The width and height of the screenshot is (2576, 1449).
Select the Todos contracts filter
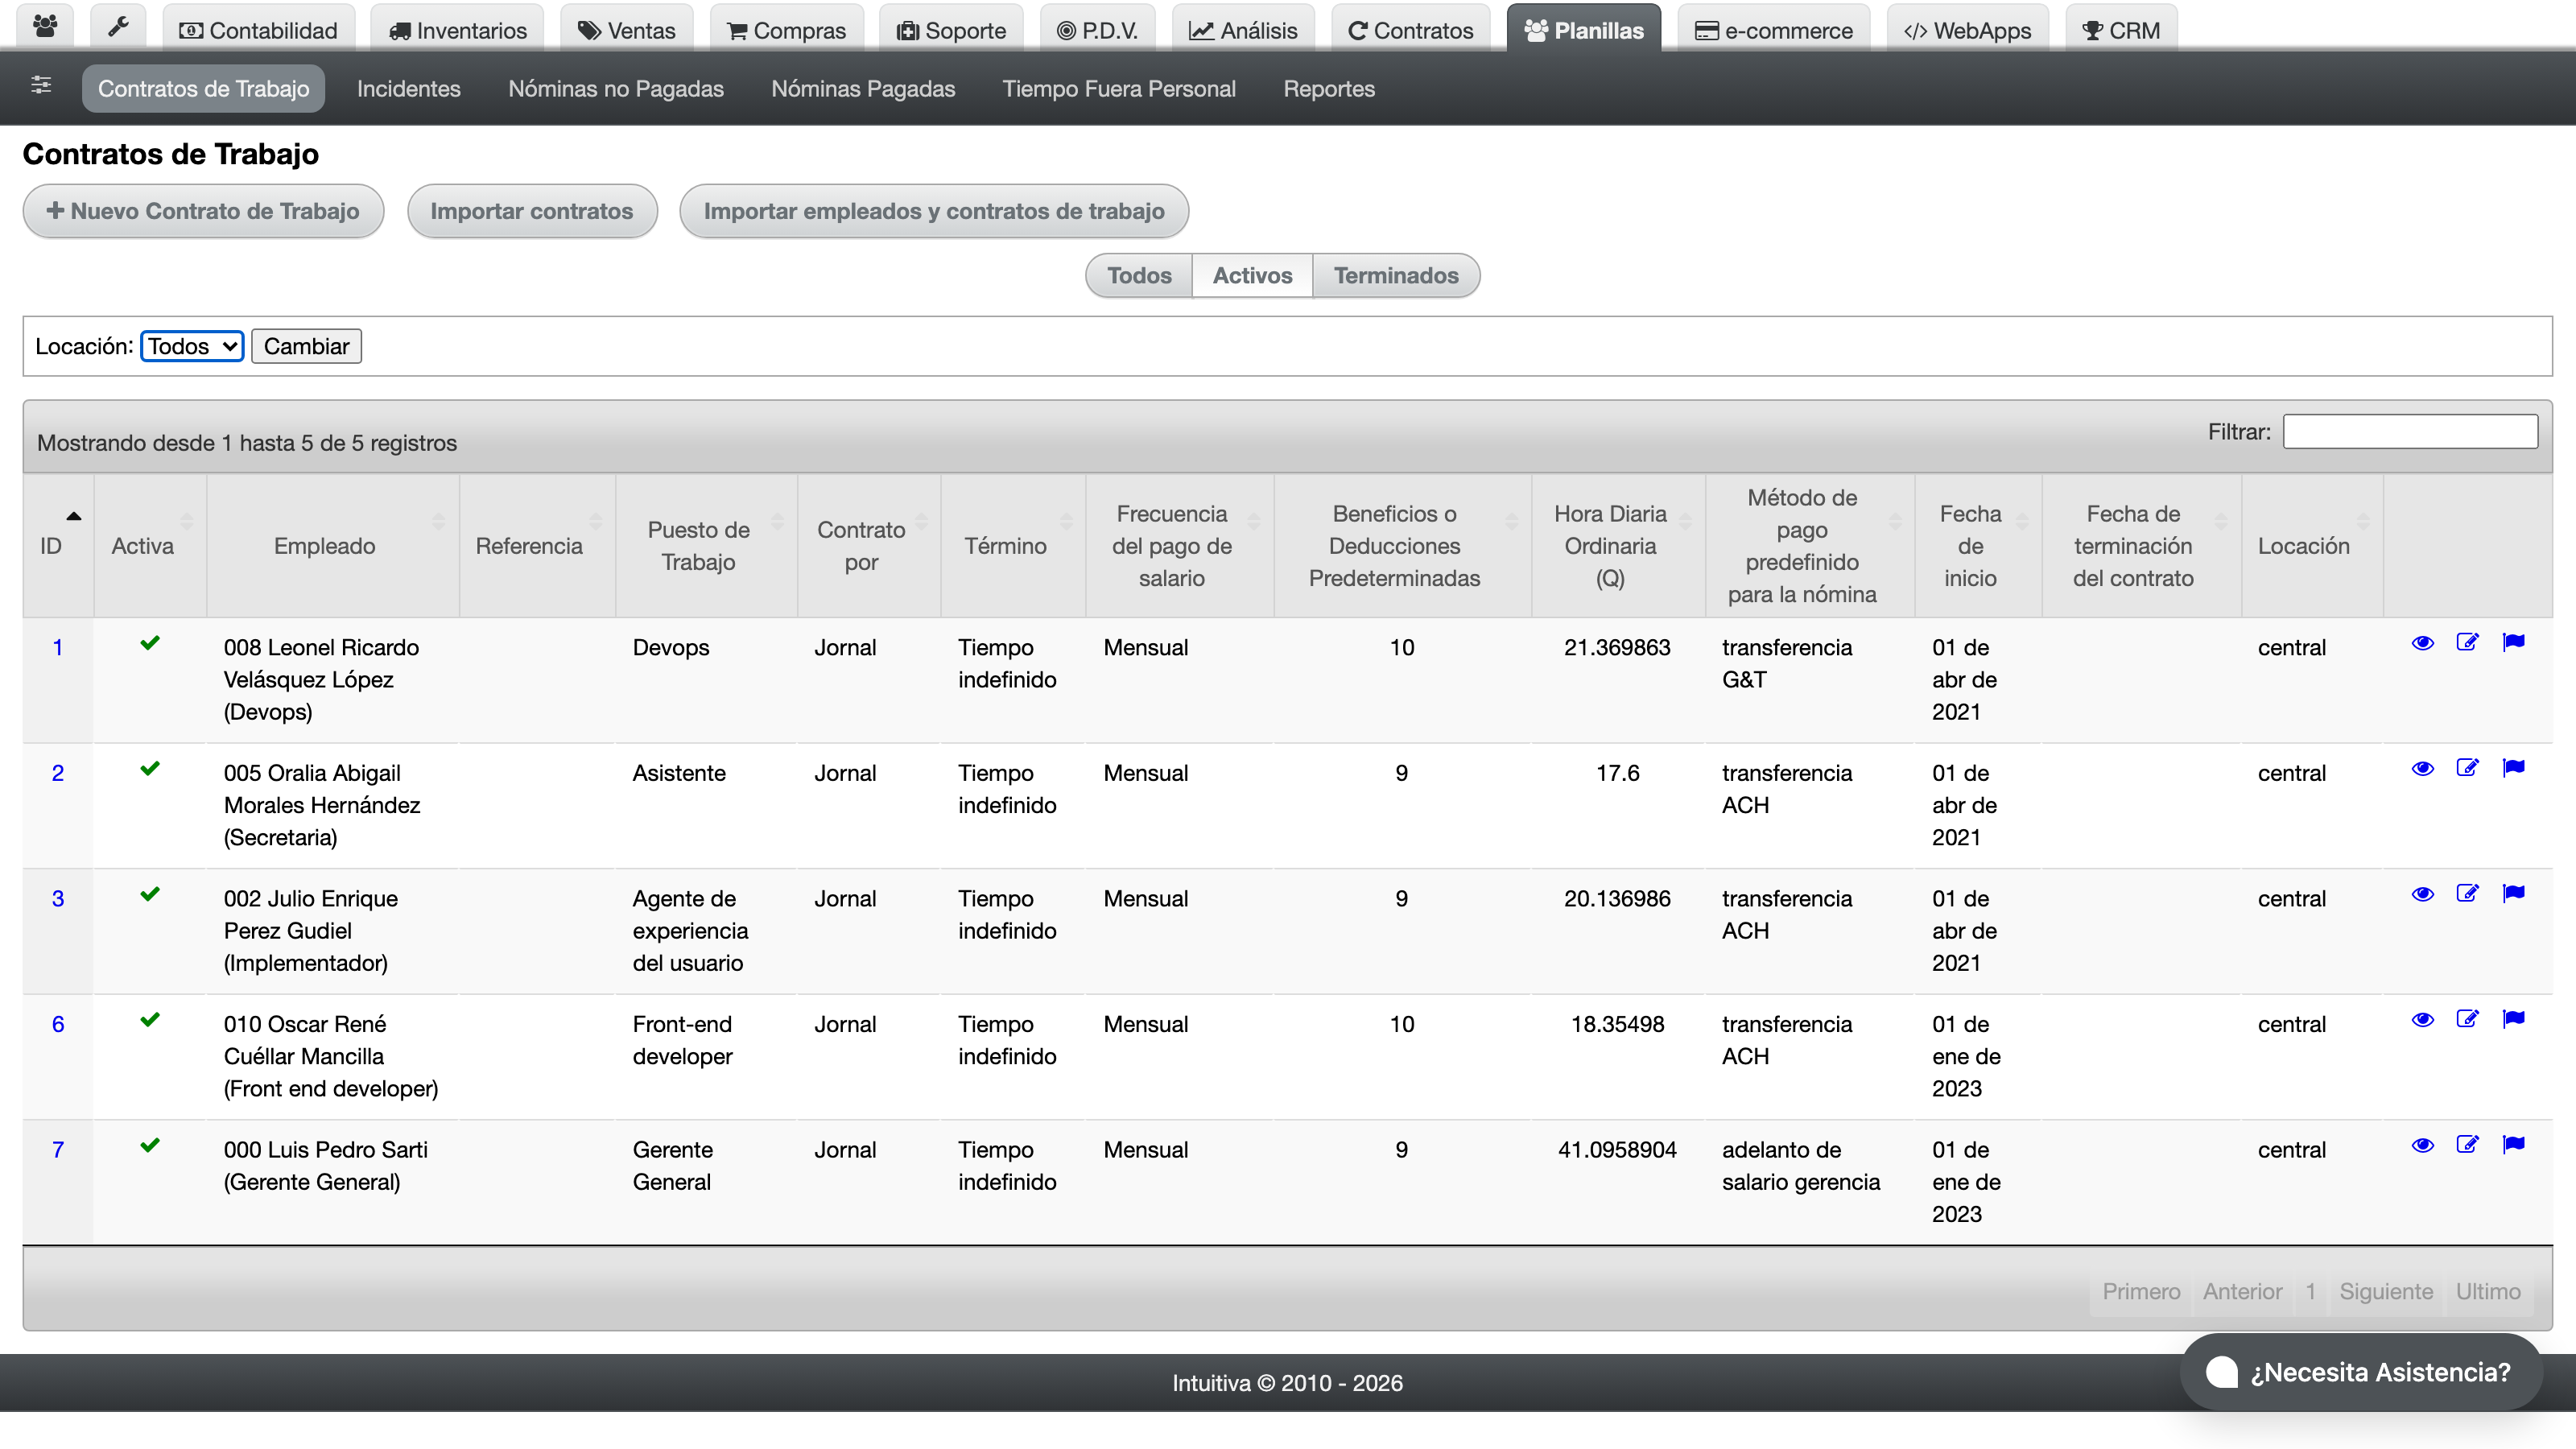point(1139,275)
